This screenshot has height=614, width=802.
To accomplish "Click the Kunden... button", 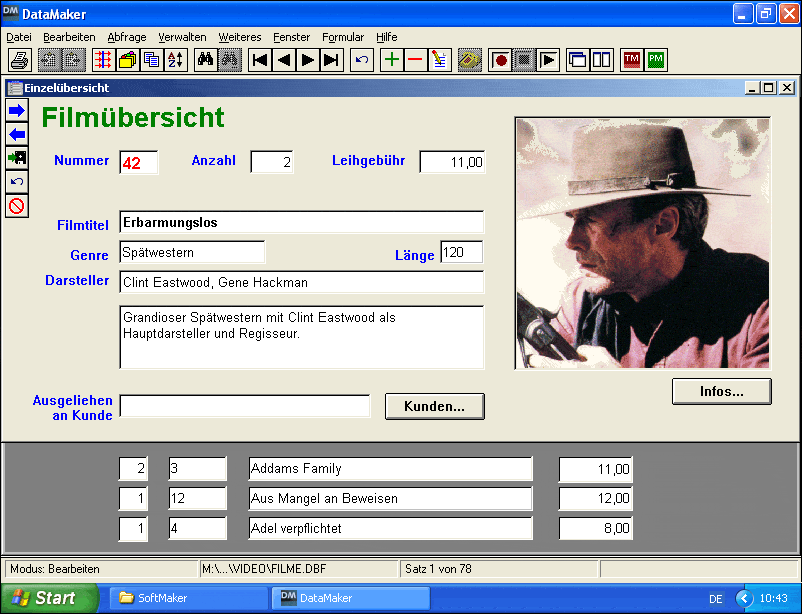I will pos(435,407).
